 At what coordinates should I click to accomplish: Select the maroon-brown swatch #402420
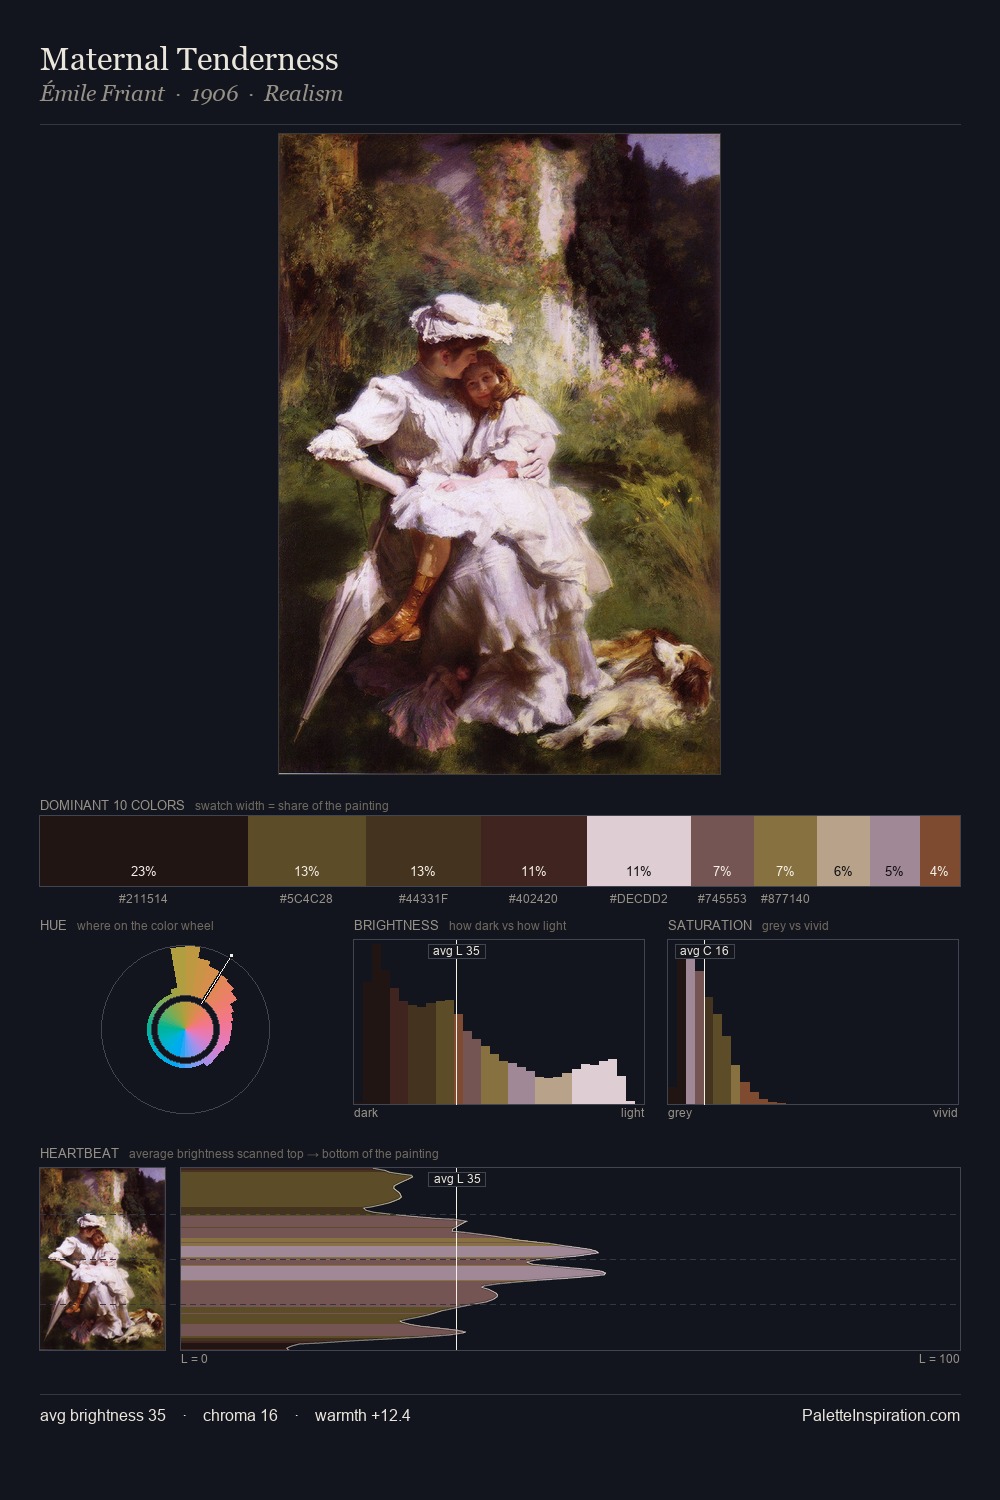[534, 851]
